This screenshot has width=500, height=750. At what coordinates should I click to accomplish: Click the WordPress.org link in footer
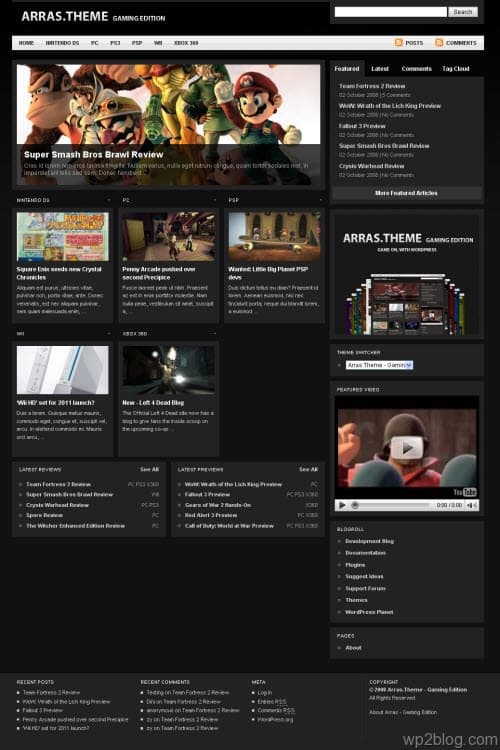[x=275, y=719]
